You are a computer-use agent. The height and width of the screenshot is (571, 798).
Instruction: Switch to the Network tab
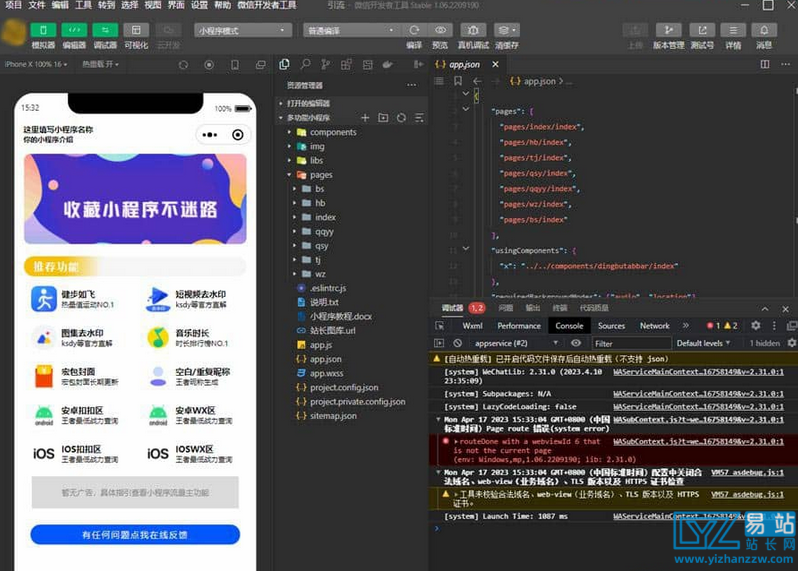point(654,326)
